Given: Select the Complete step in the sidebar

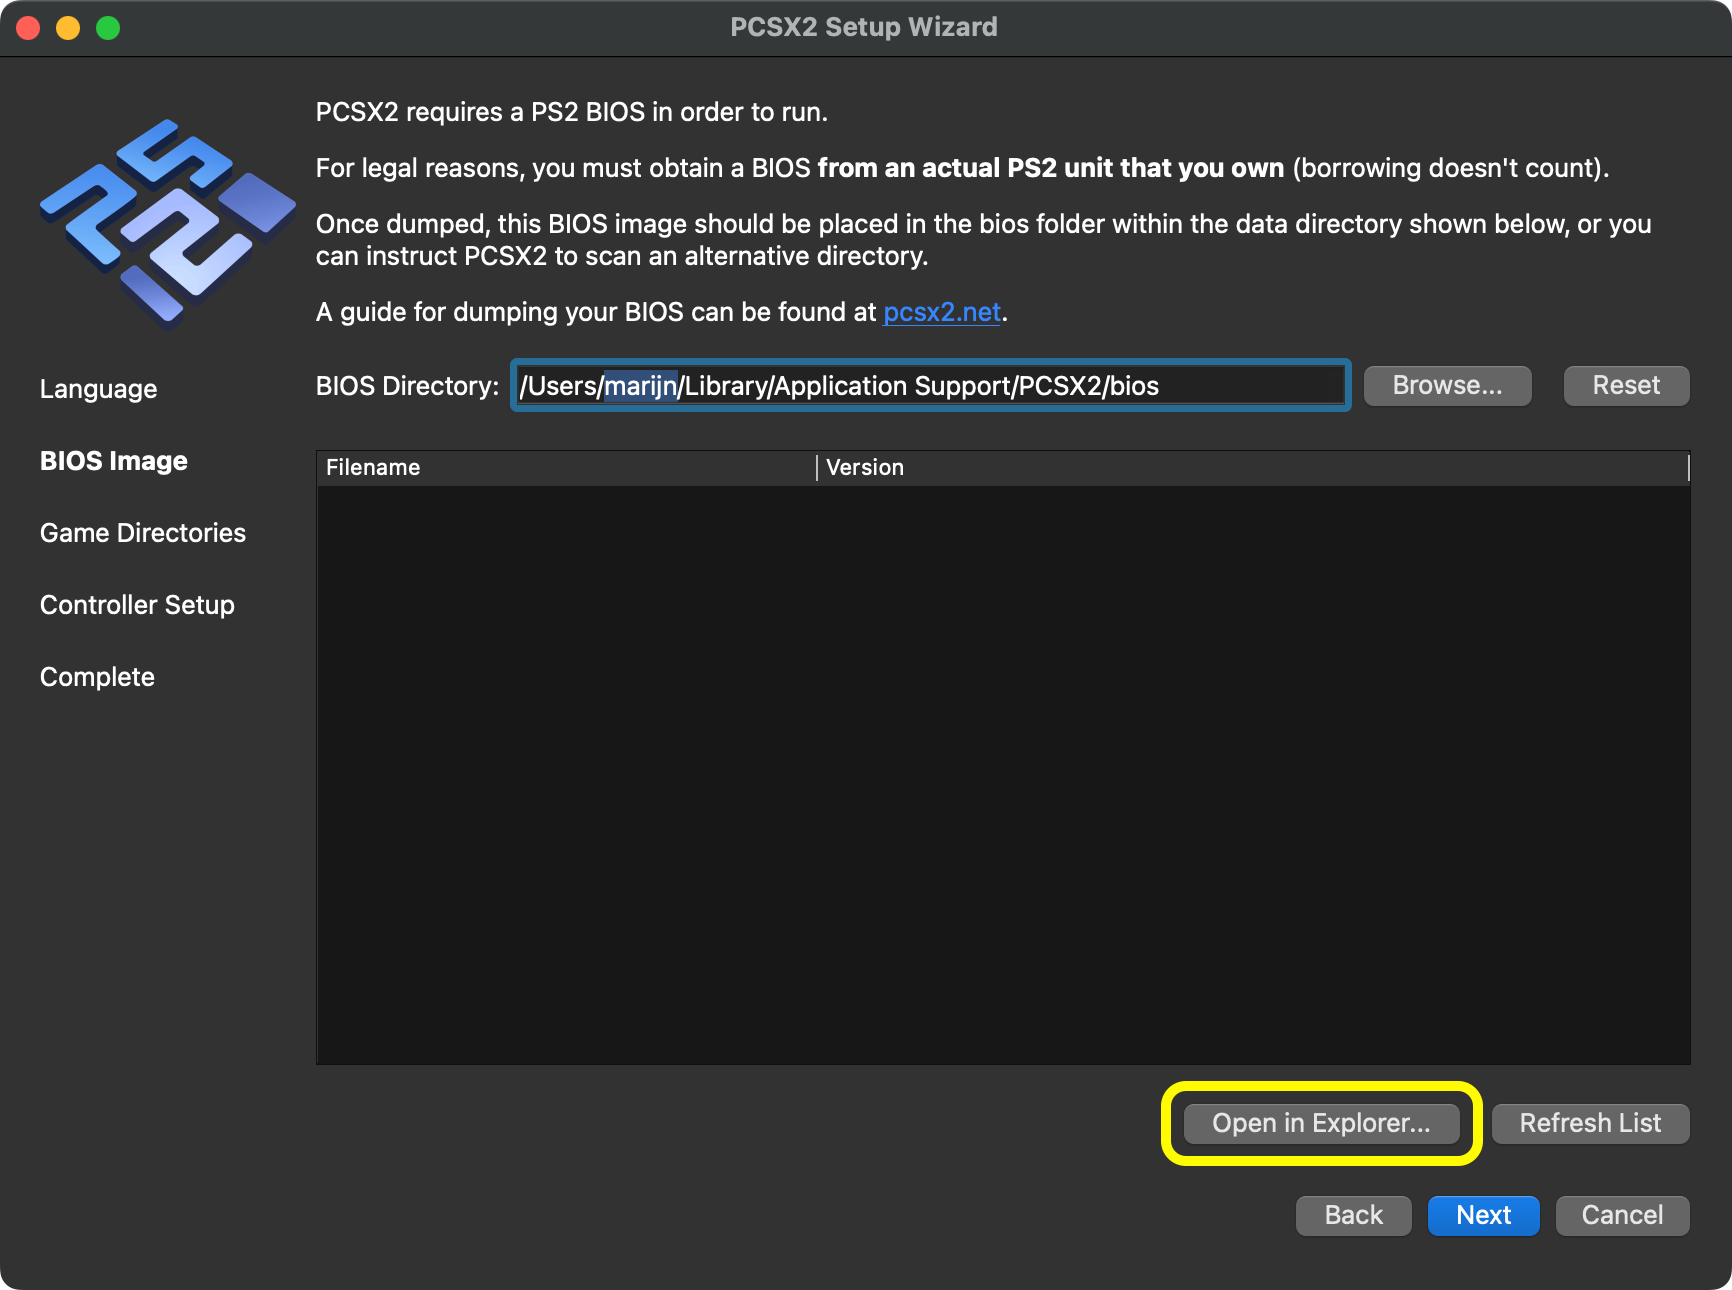Looking at the screenshot, I should pyautogui.click(x=96, y=677).
